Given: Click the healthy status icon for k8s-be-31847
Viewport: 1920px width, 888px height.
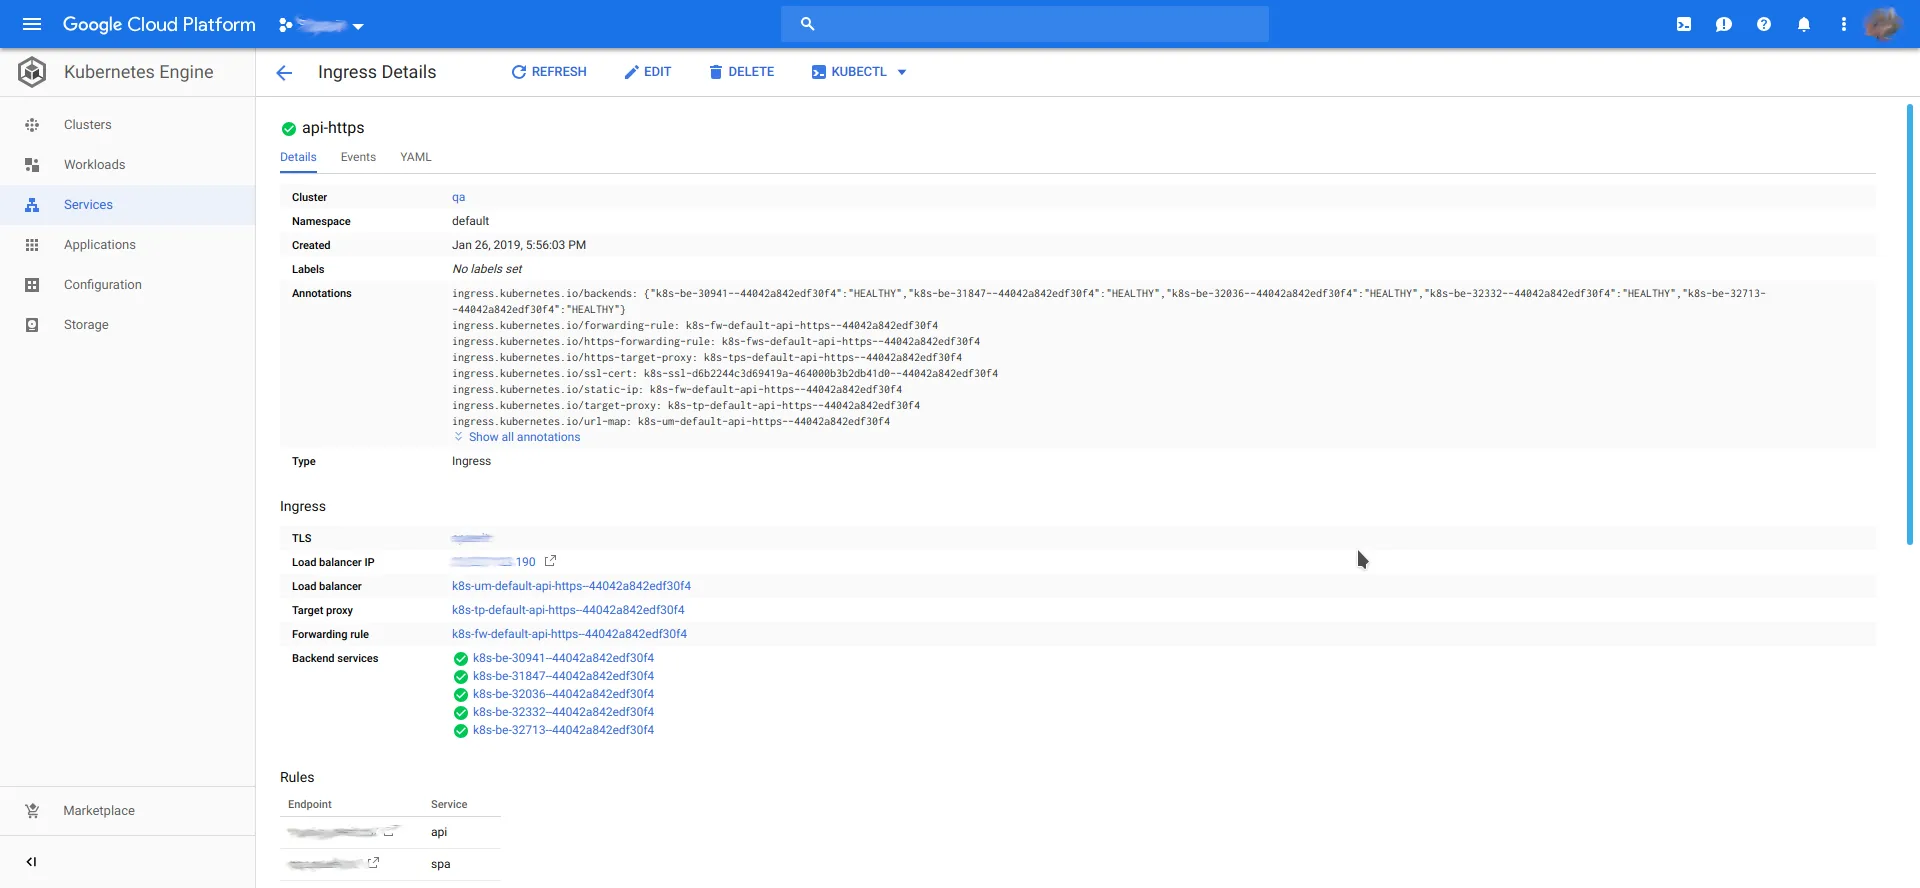Looking at the screenshot, I should 461,677.
